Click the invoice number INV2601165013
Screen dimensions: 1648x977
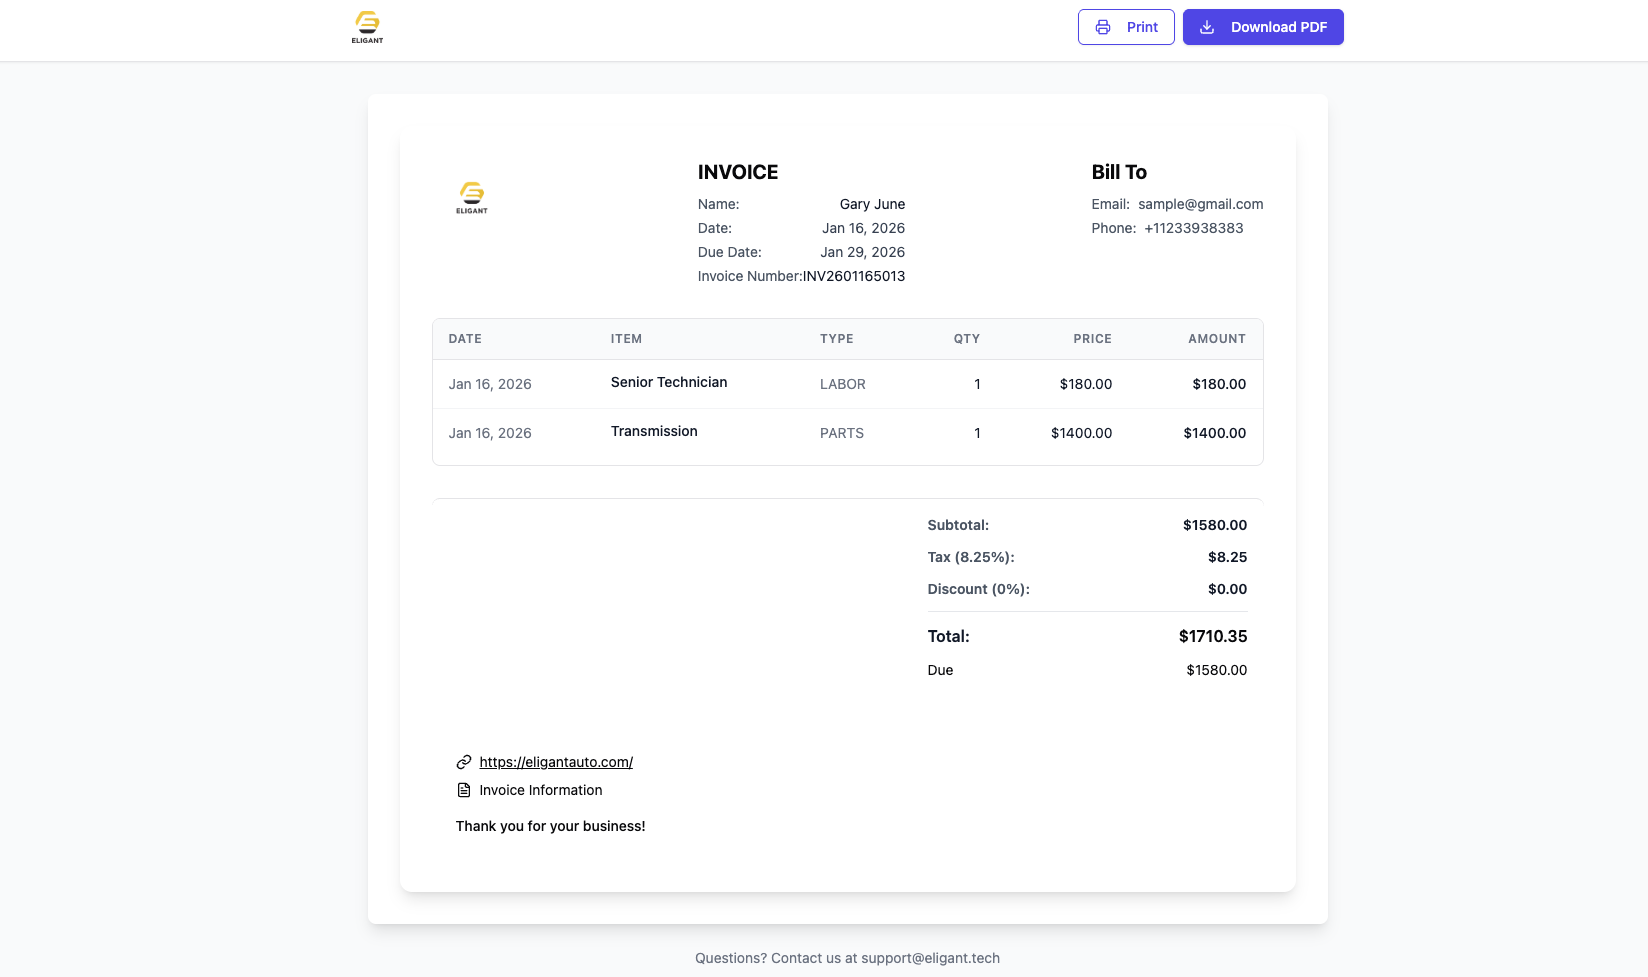pyautogui.click(x=854, y=276)
